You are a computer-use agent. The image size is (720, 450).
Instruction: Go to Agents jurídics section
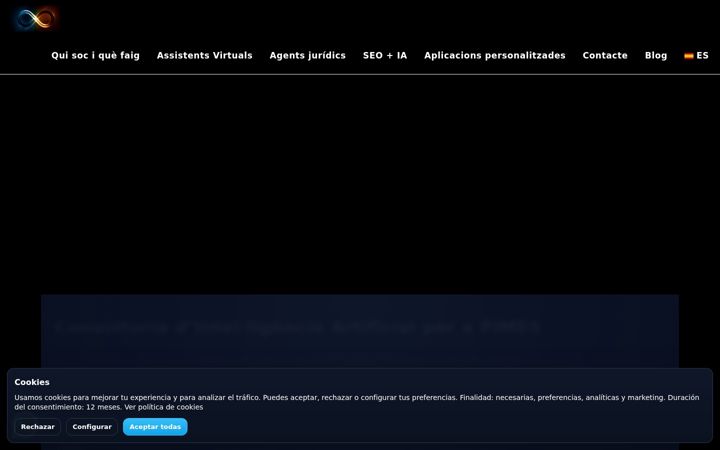click(x=308, y=56)
